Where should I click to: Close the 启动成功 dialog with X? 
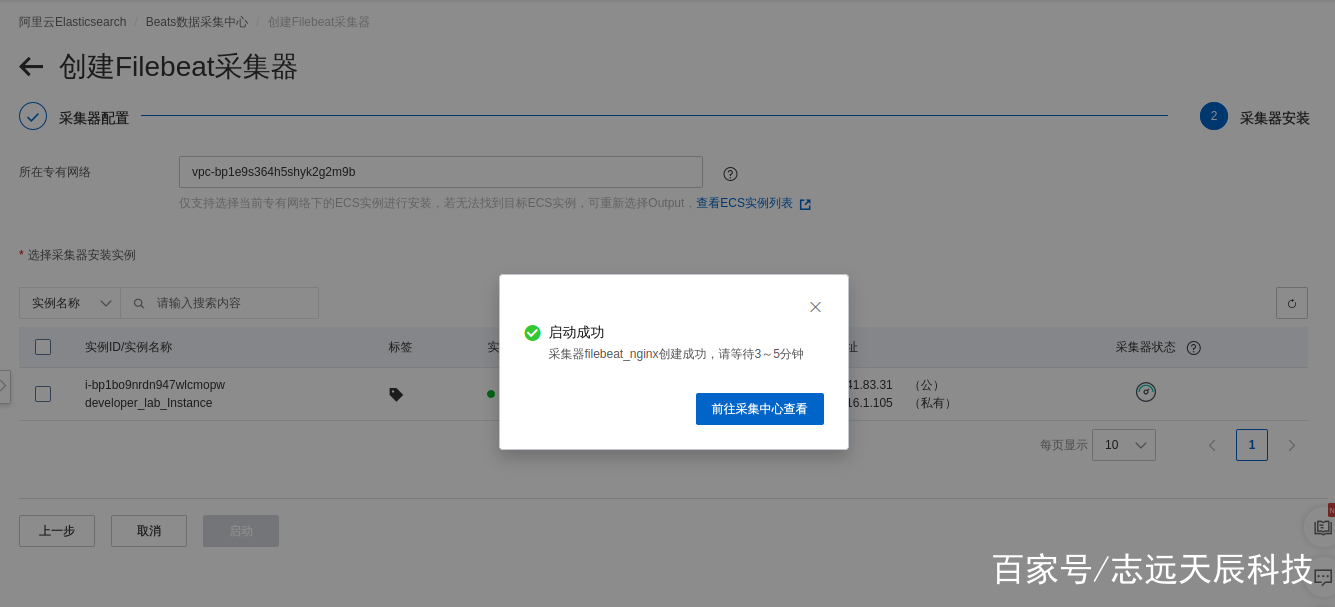pyautogui.click(x=815, y=307)
